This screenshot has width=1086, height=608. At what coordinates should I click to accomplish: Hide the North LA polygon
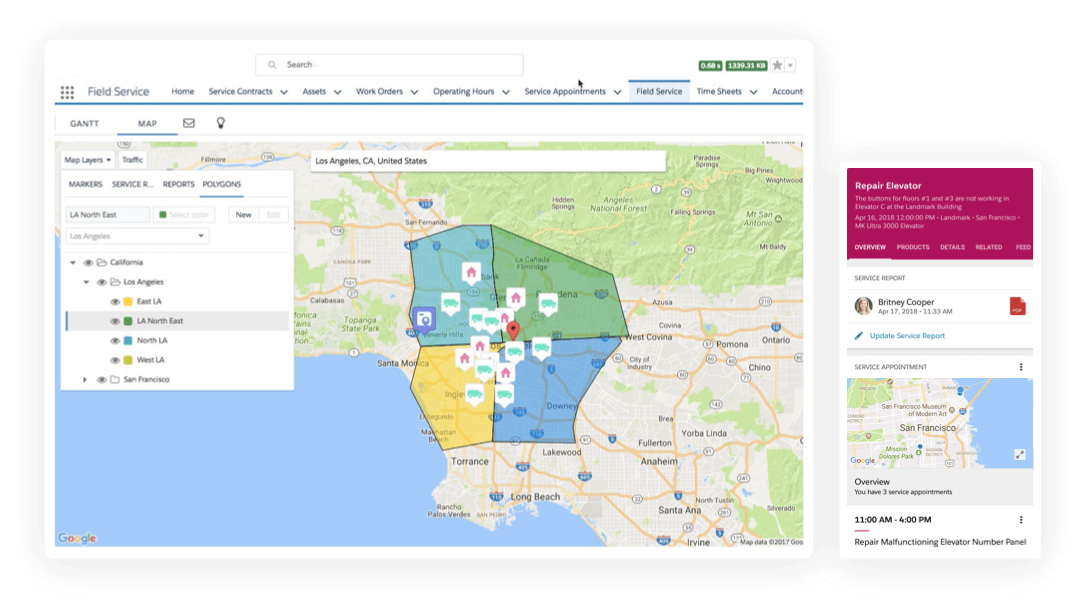click(115, 341)
